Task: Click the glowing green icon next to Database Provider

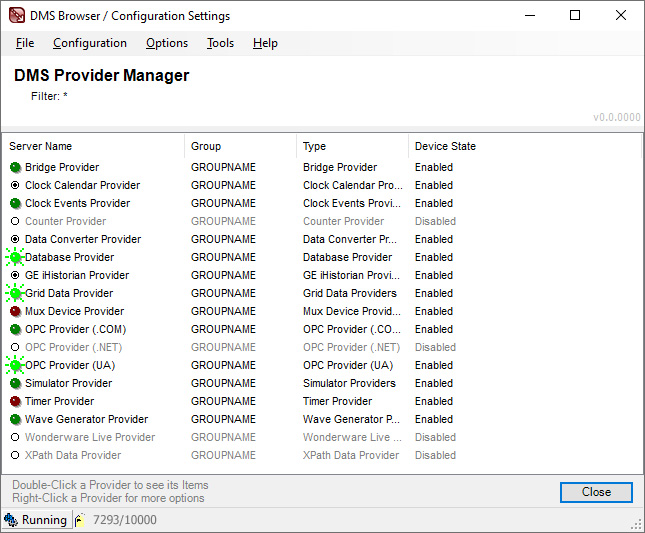Action: click(15, 258)
